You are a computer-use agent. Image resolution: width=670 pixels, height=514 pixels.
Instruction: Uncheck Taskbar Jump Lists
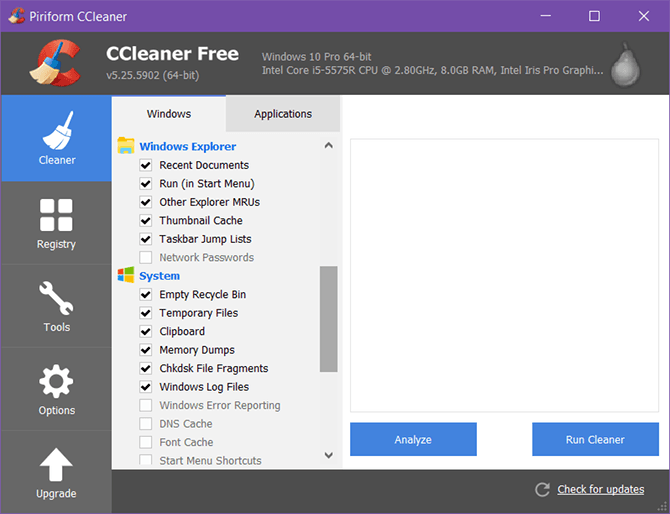point(146,239)
